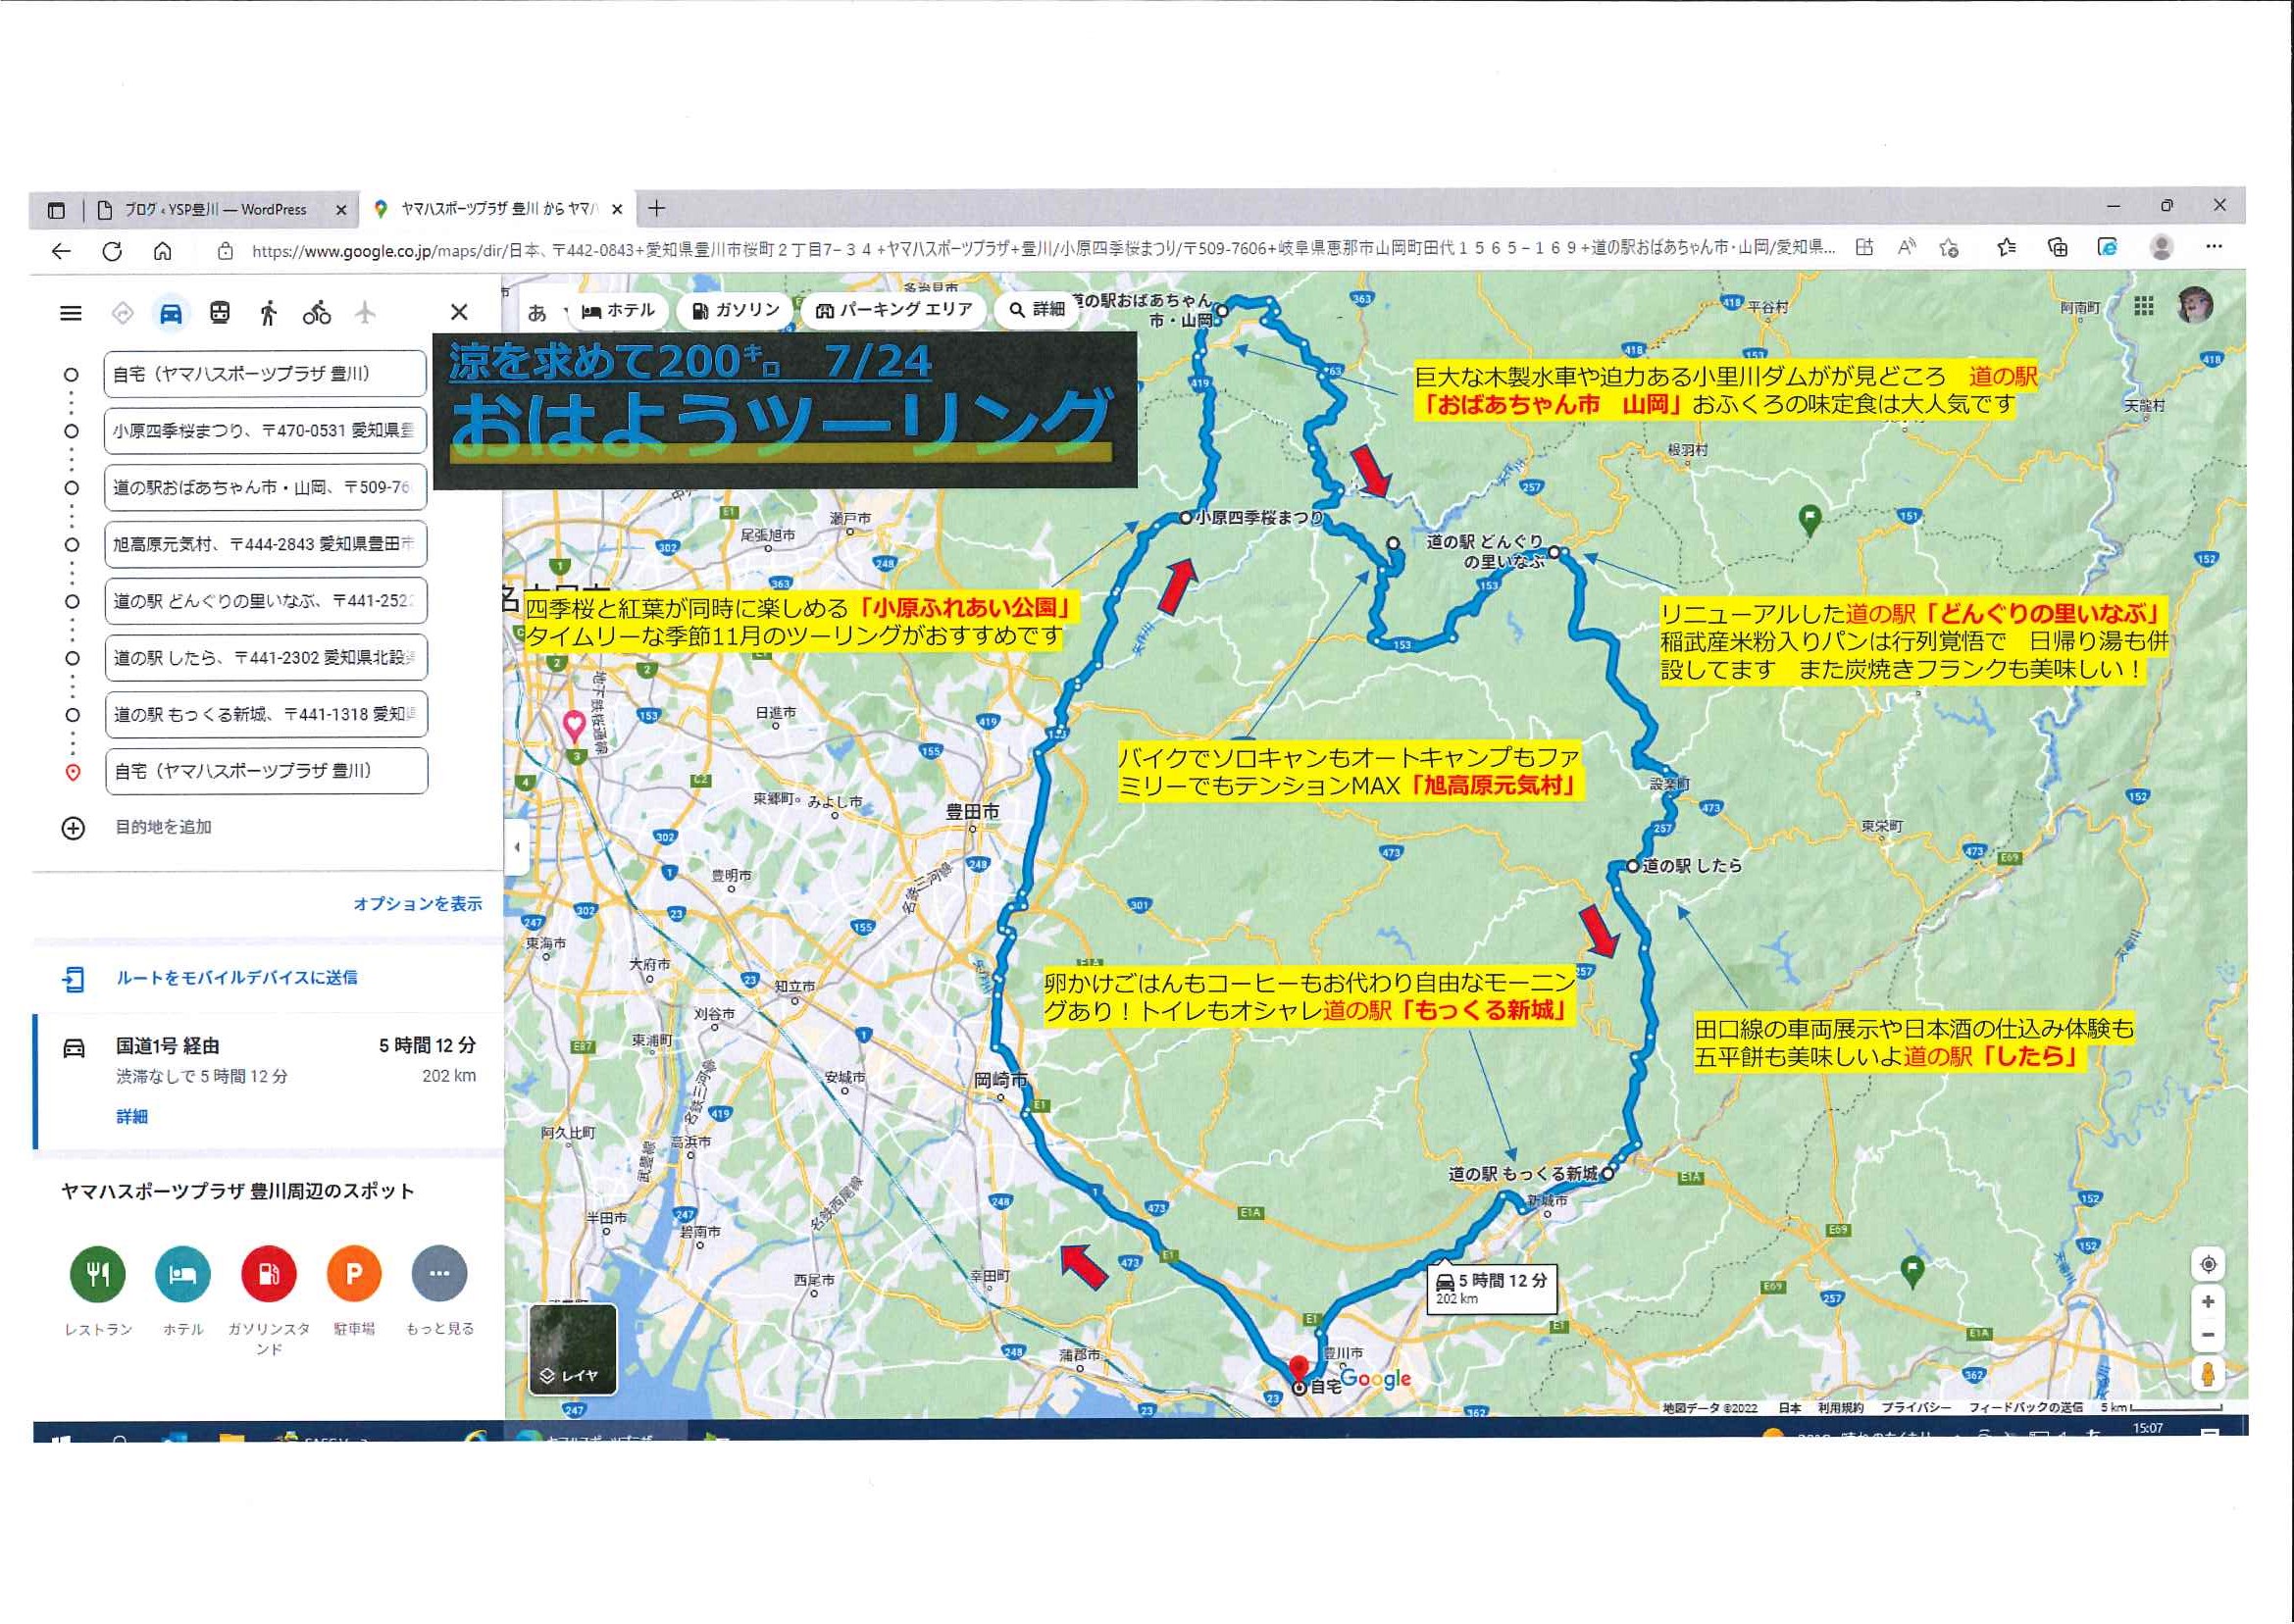Open Edge settings and more menu
2294x1624 pixels.
(2214, 246)
